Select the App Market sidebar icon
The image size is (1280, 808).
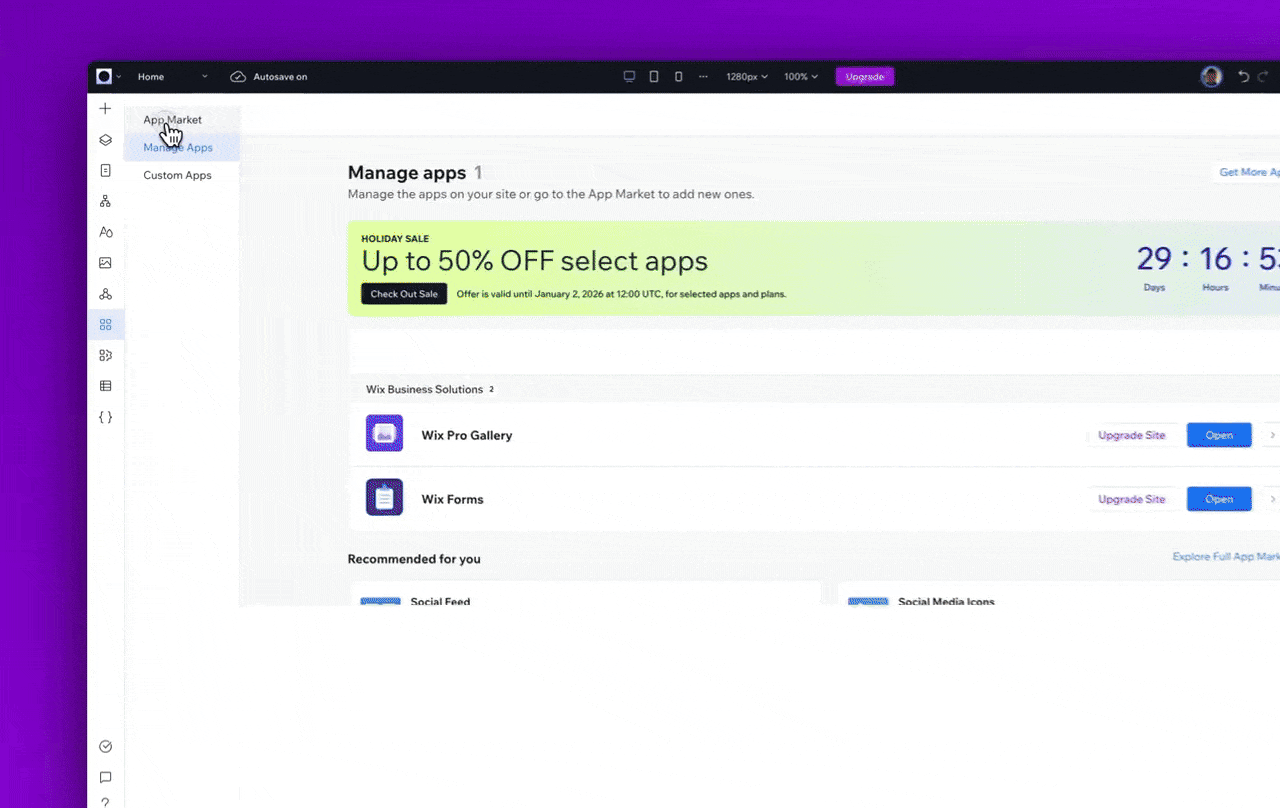105,324
